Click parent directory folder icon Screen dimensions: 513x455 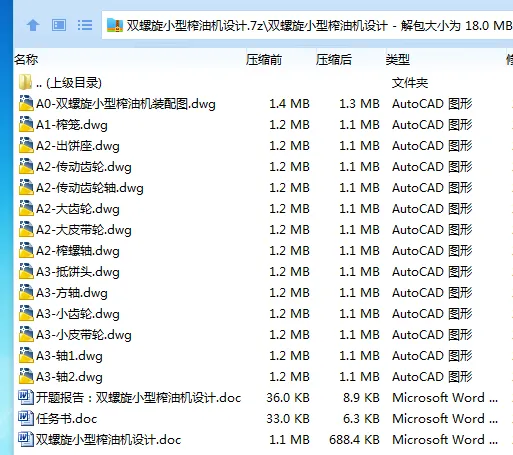pos(25,82)
